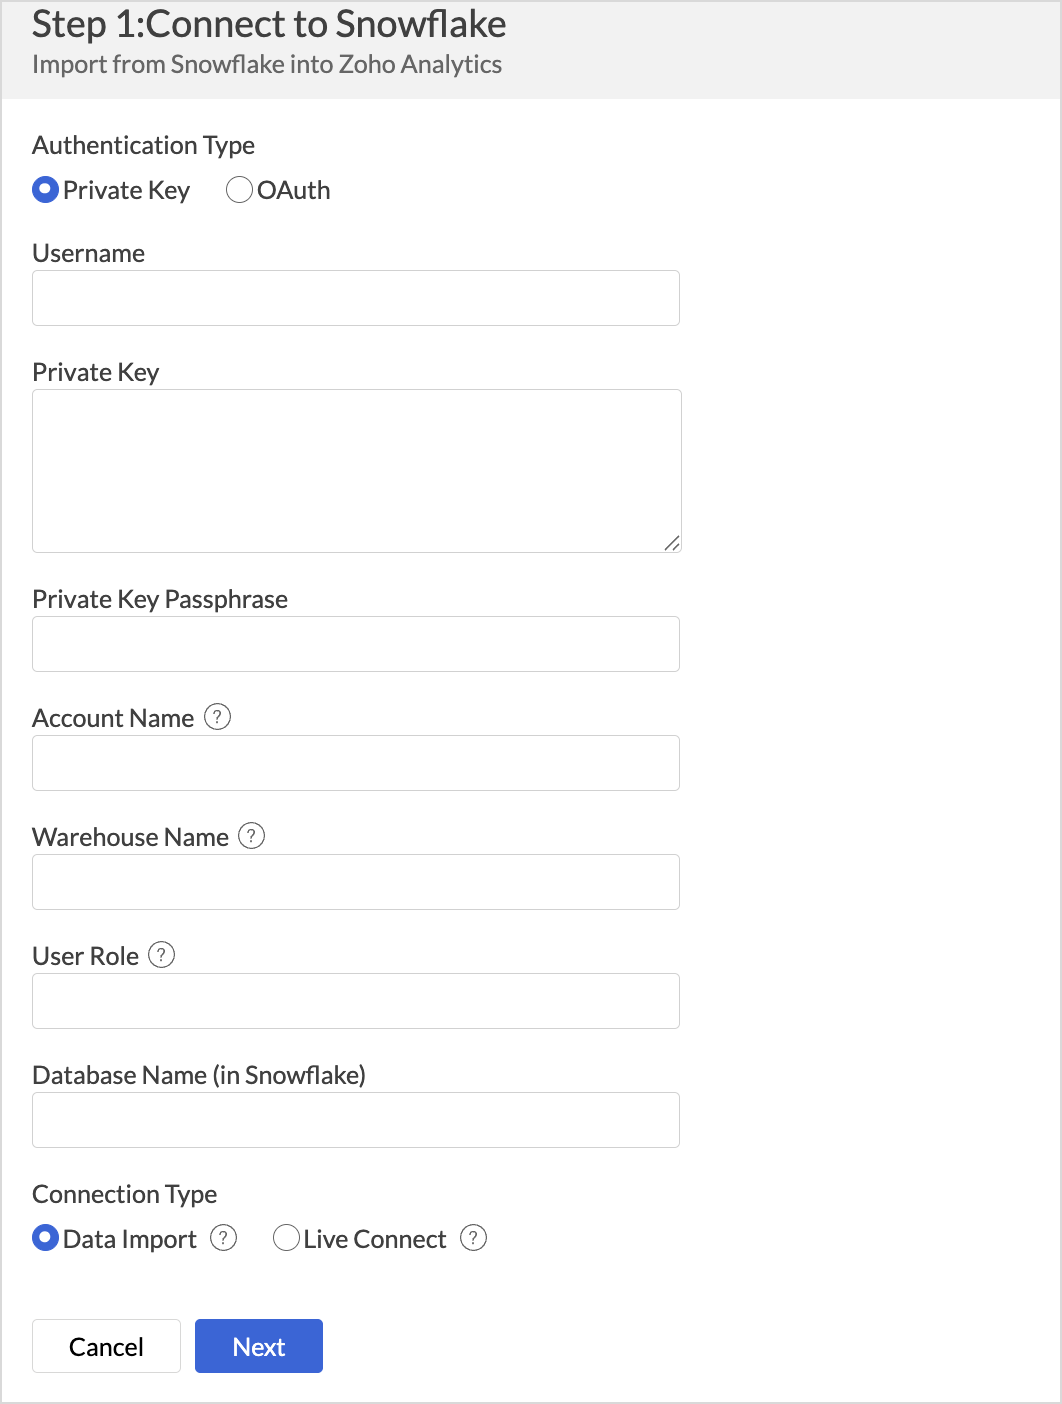1062x1404 pixels.
Task: Open the User Role help icon
Action: [161, 955]
